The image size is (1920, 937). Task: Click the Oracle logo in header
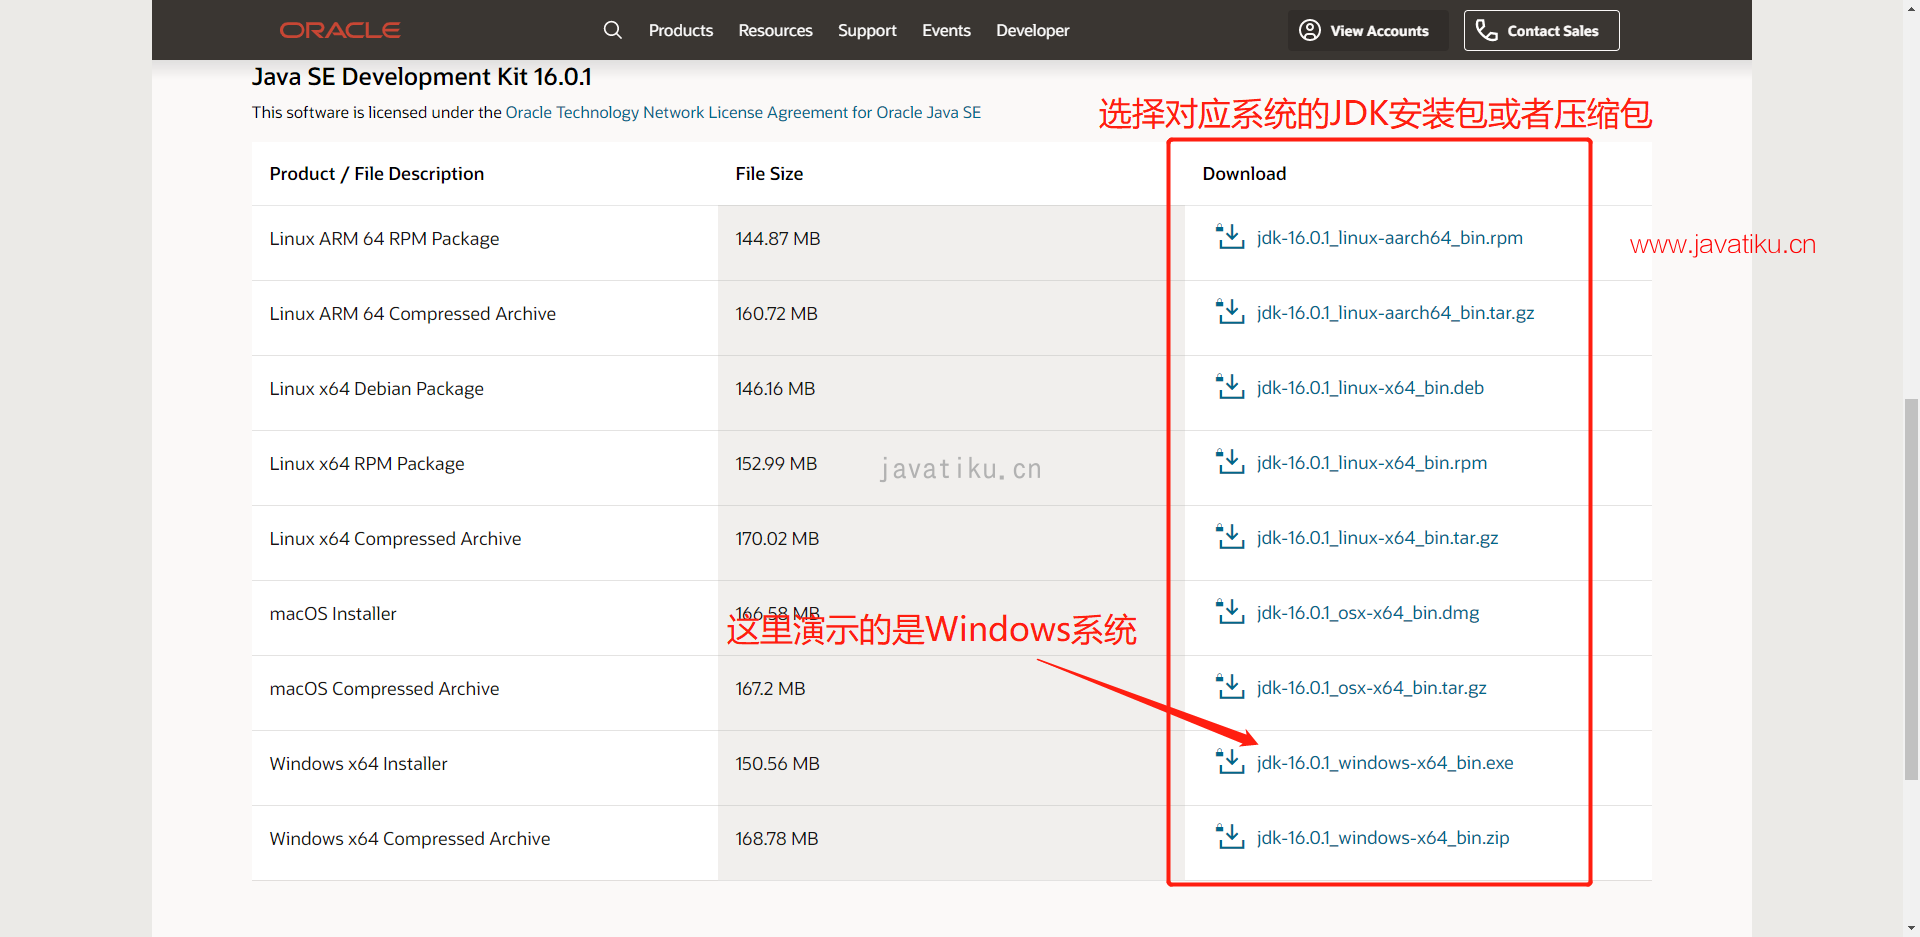(340, 30)
